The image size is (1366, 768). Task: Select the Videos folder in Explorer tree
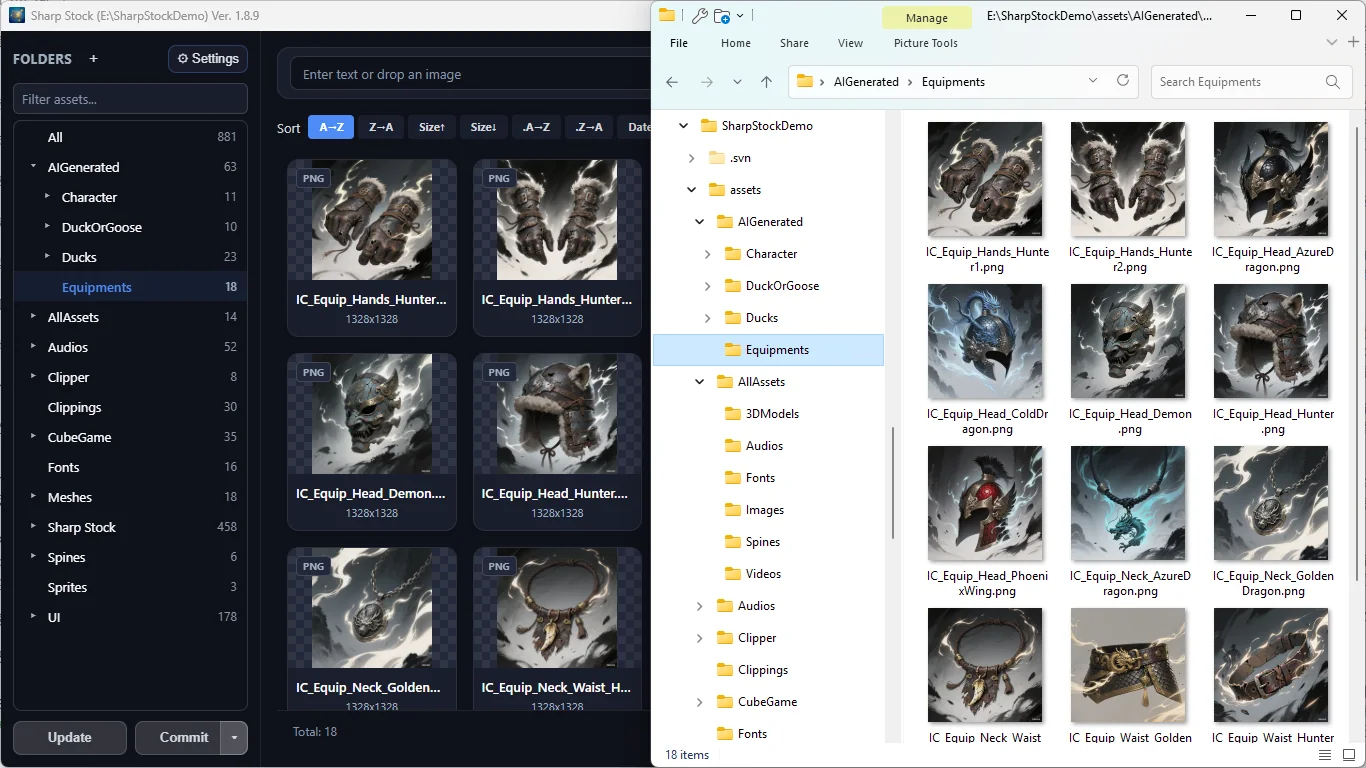point(764,574)
